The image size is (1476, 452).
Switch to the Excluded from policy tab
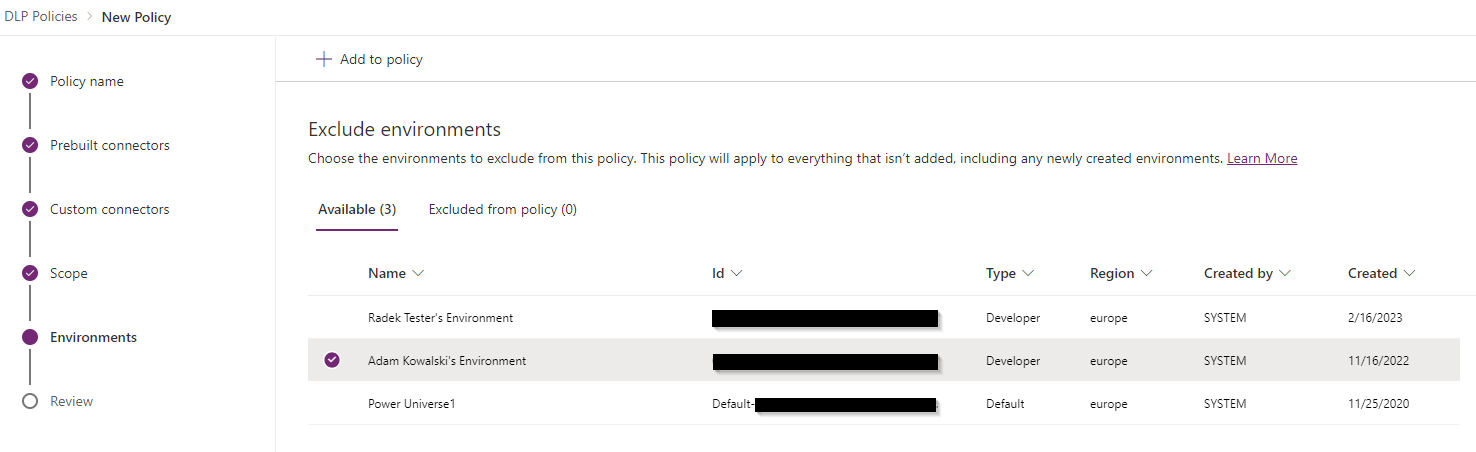coord(503,209)
